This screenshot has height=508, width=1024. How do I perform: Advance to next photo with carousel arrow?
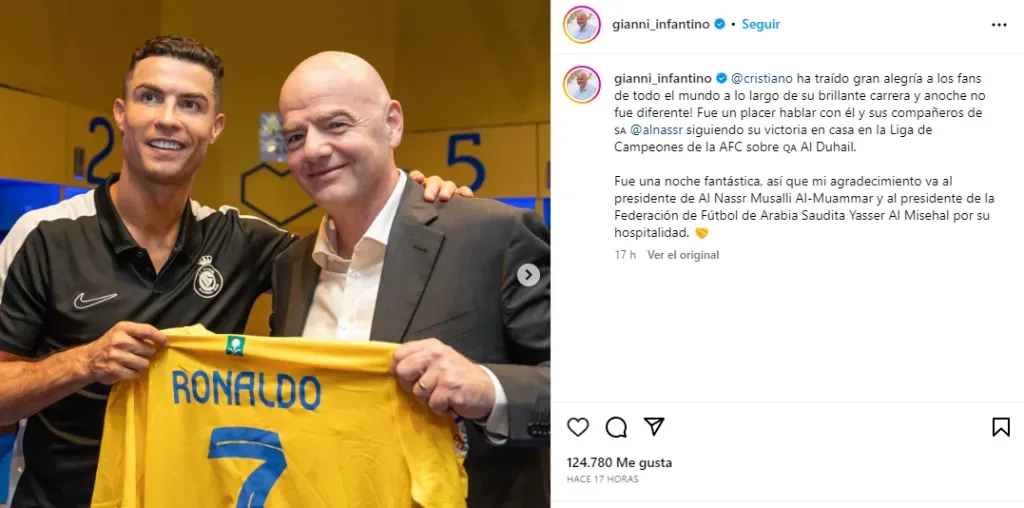point(528,275)
